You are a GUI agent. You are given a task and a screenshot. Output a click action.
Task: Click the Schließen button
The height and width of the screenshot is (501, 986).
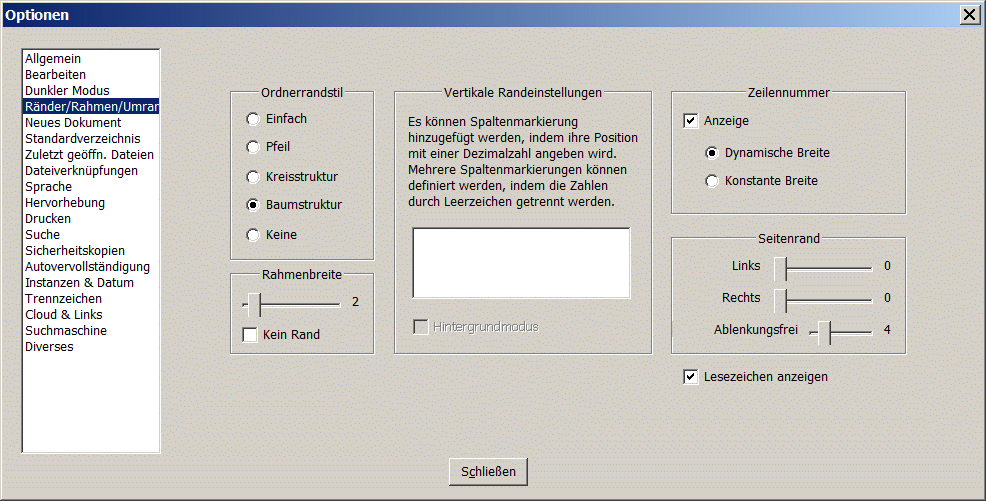pyautogui.click(x=488, y=471)
